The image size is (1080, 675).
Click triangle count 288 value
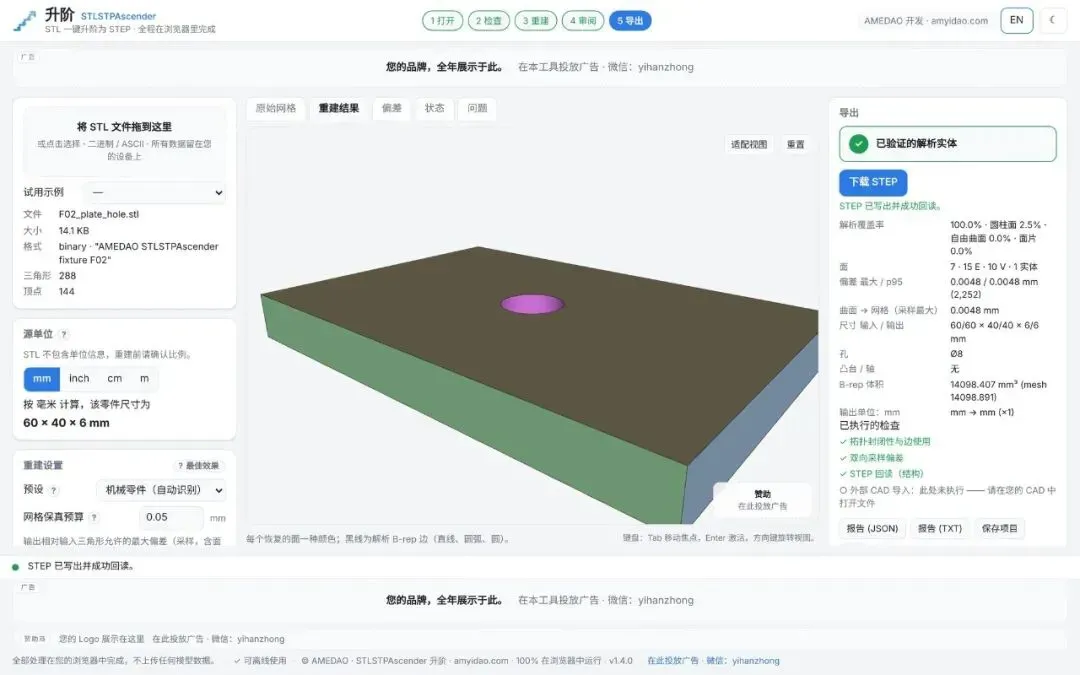pos(68,276)
